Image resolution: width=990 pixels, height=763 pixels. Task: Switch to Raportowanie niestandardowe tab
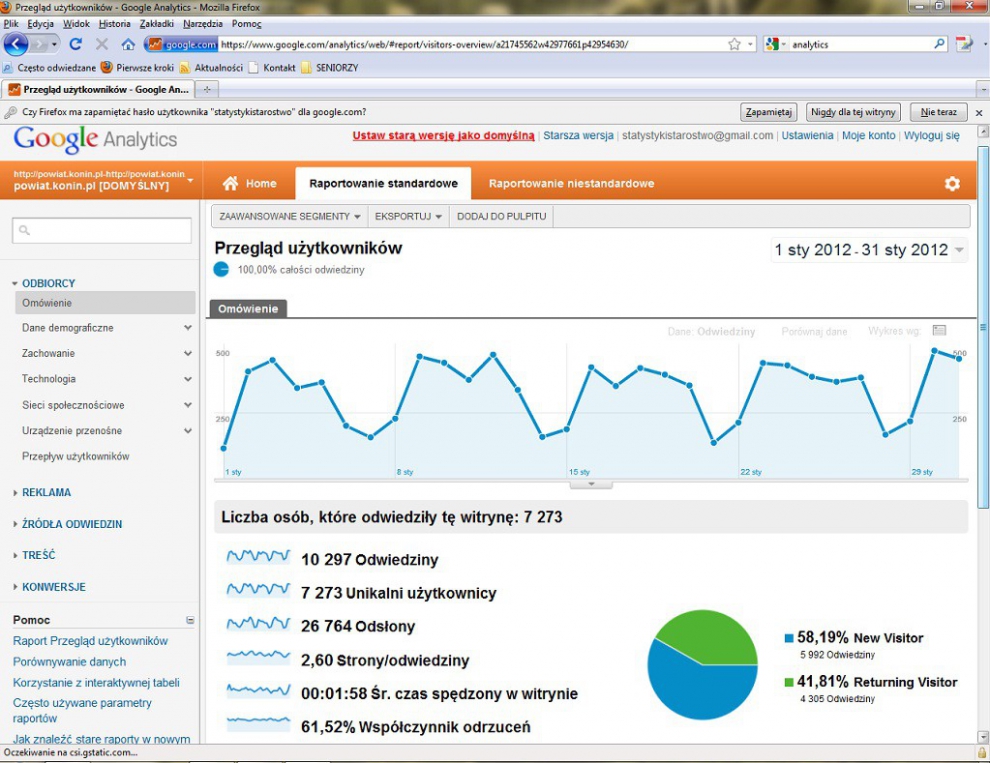tap(571, 184)
